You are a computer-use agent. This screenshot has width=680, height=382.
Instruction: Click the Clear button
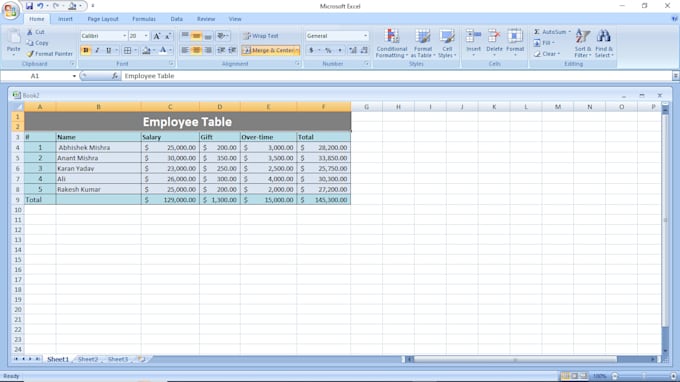pos(547,54)
